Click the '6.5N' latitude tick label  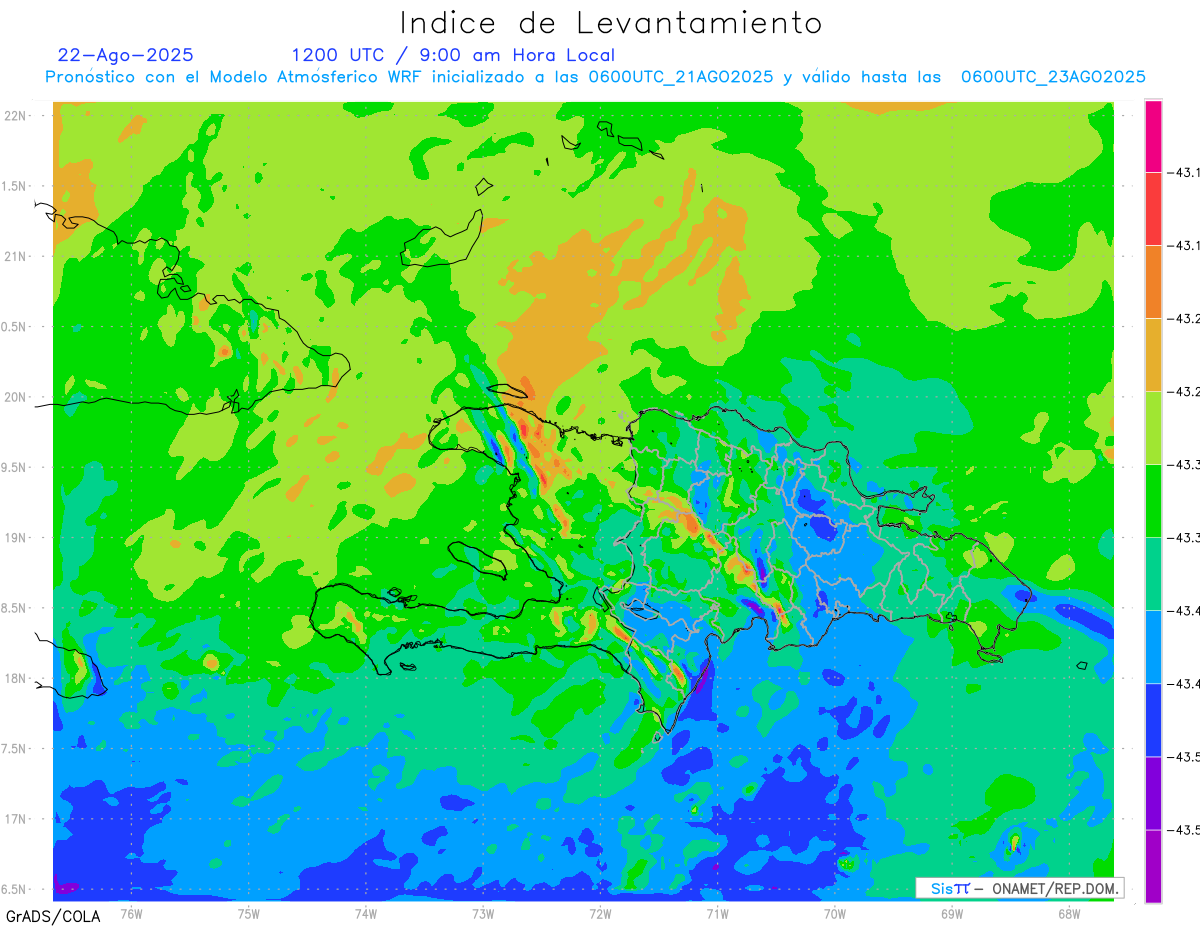(x=14, y=889)
